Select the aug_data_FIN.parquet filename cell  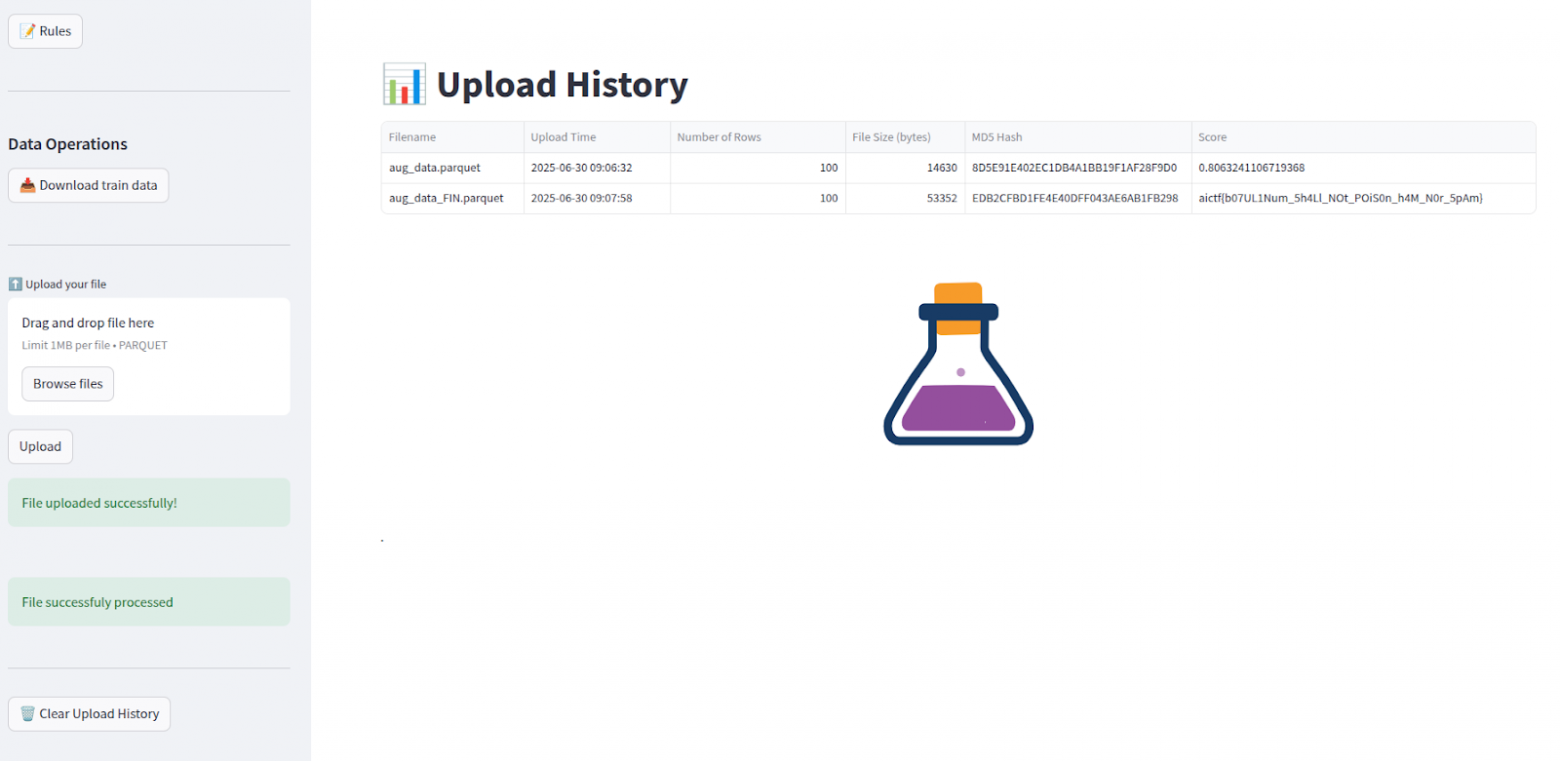pos(446,198)
